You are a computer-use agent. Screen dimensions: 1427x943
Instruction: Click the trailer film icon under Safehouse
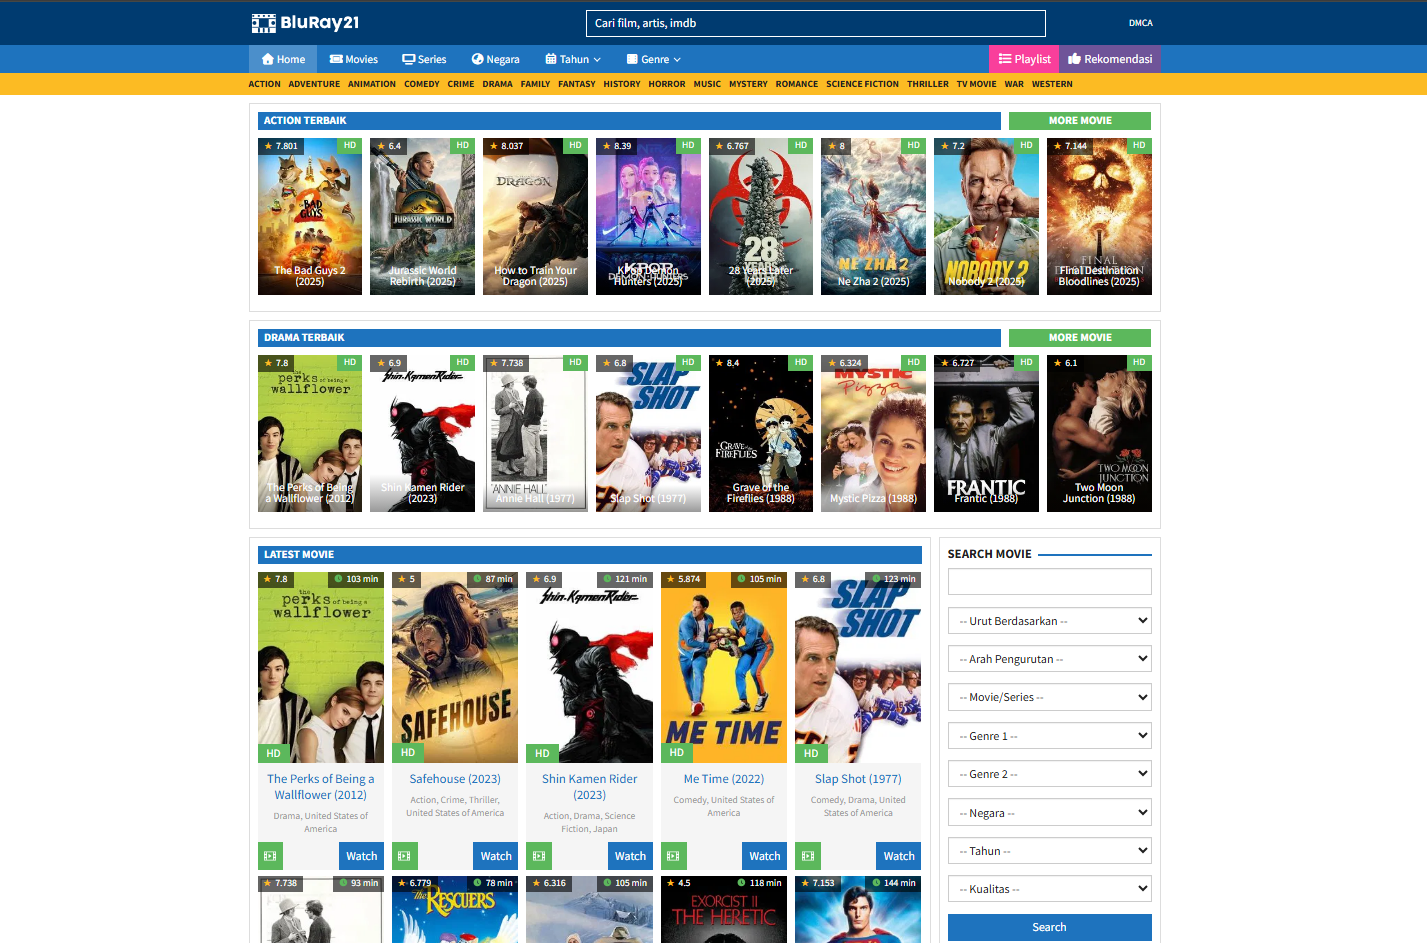(404, 856)
